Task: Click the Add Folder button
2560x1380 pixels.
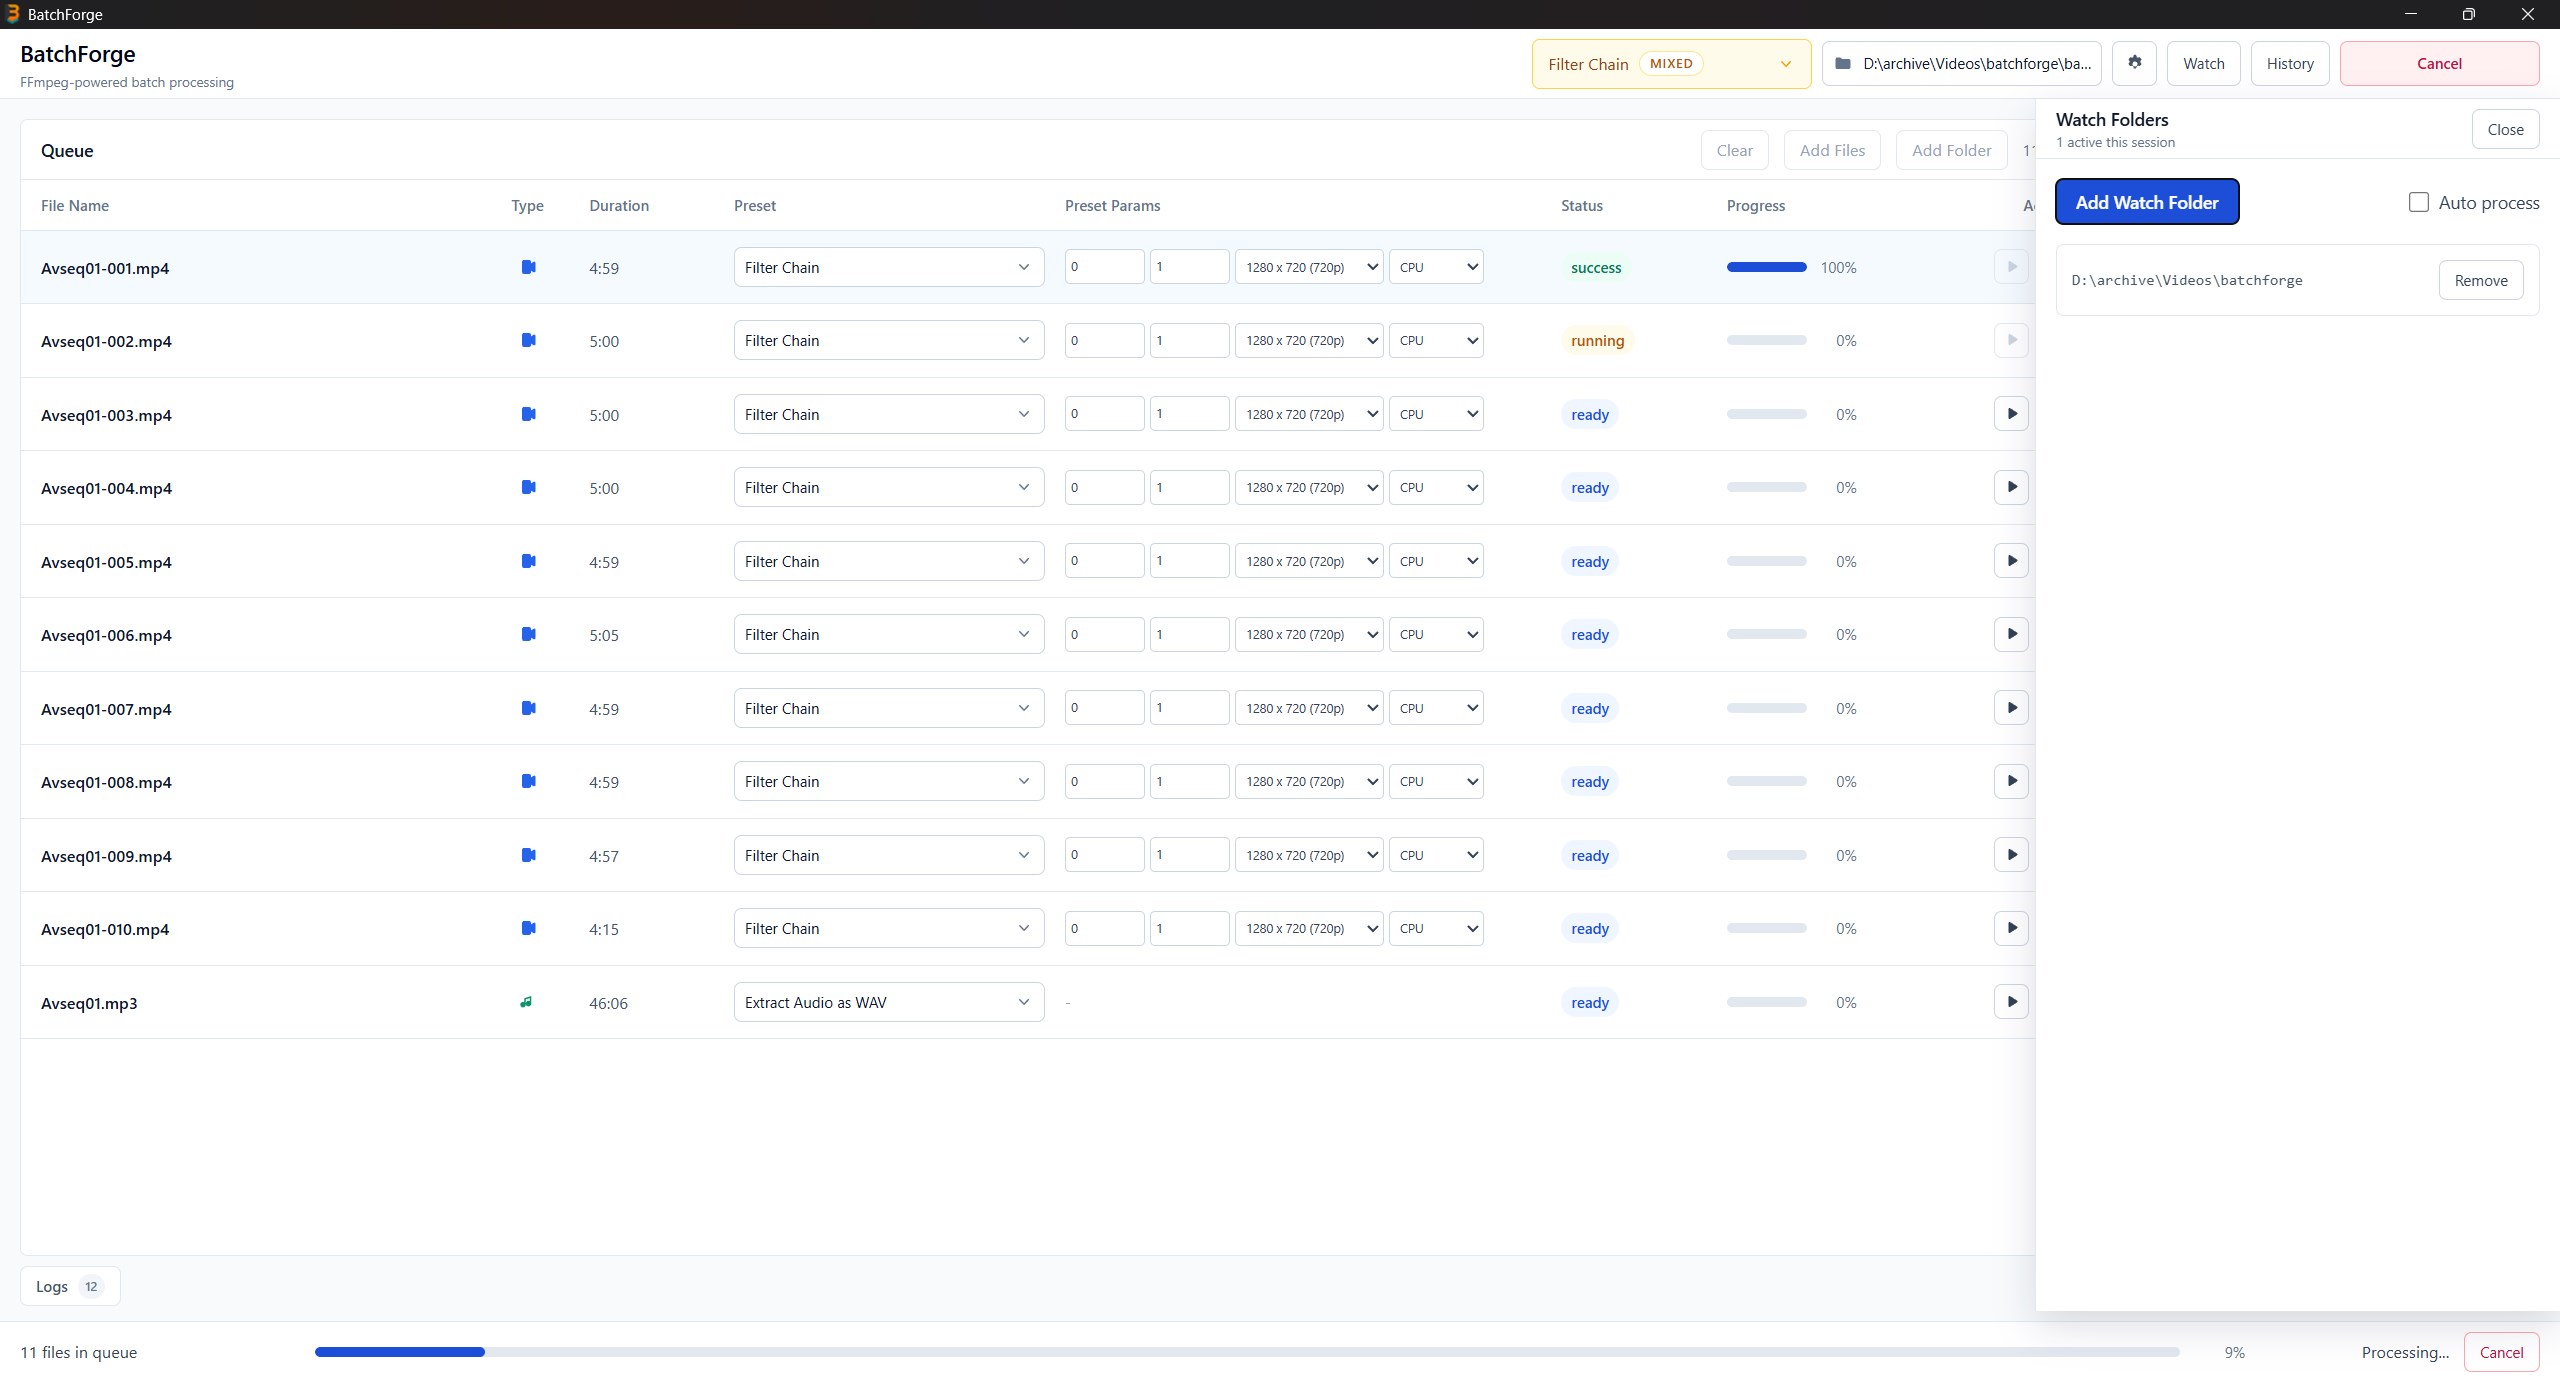Action: pos(1951,150)
